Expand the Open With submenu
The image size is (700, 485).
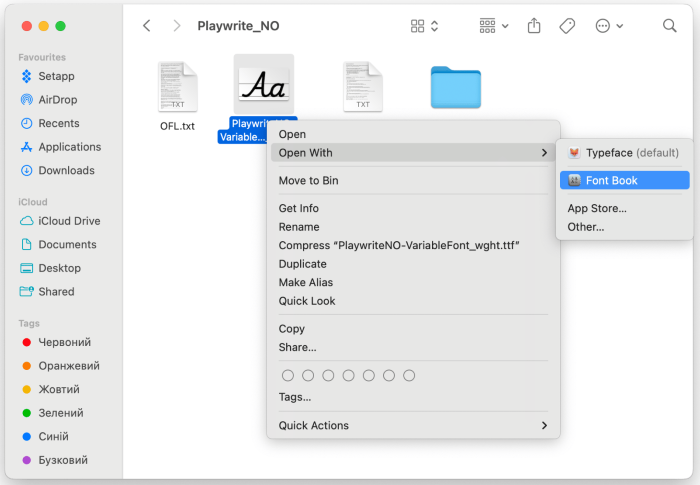click(413, 153)
